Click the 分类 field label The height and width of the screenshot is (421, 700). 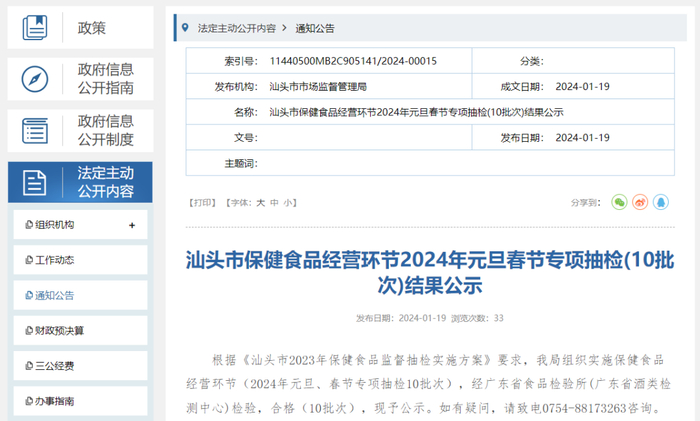pos(532,61)
